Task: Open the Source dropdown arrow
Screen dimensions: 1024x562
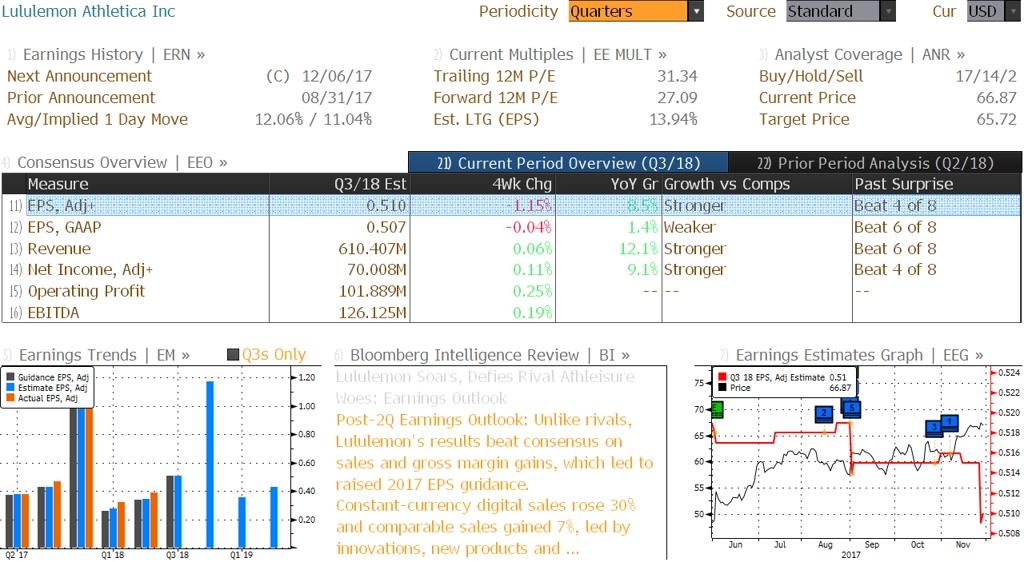Action: point(888,11)
